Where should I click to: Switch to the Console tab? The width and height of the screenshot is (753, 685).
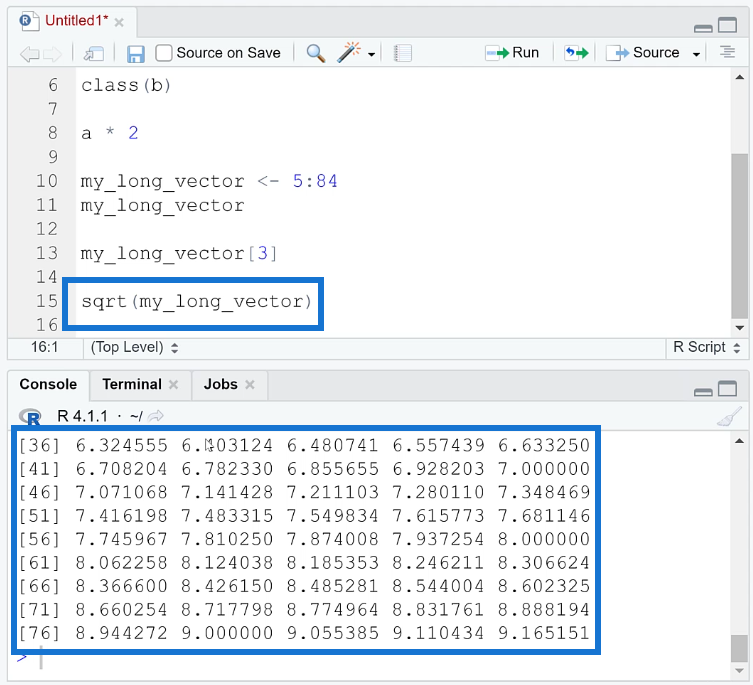(48, 384)
